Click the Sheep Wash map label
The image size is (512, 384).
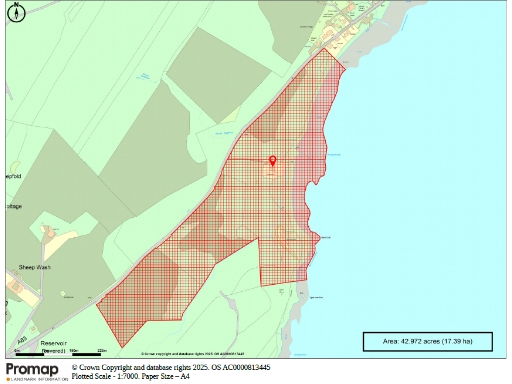coord(35,267)
